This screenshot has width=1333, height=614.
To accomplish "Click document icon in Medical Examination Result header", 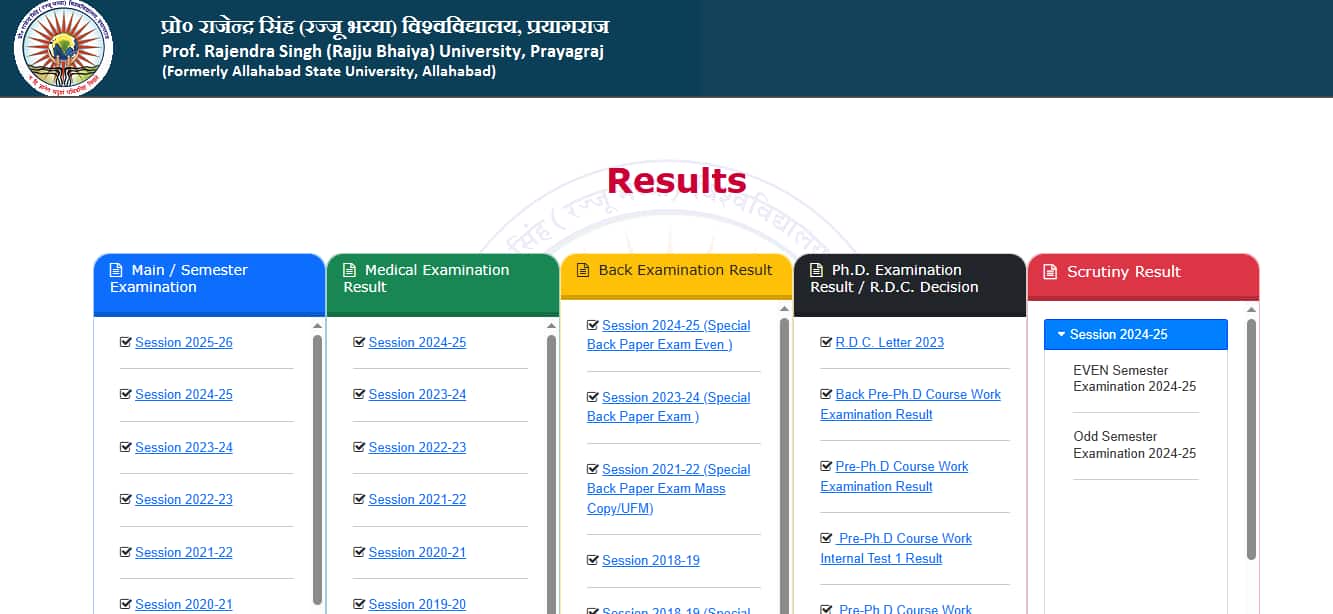I will 349,270.
